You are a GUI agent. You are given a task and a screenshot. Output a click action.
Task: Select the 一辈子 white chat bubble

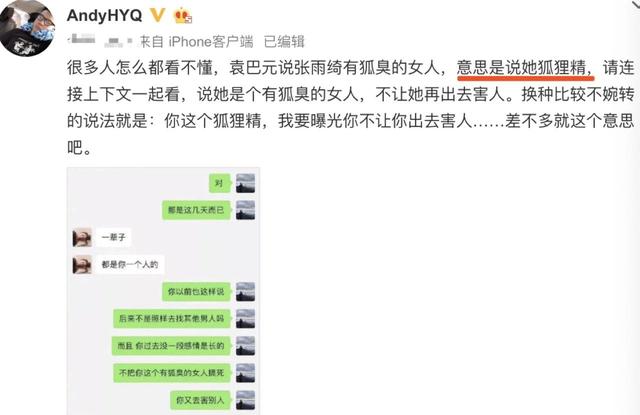113,237
